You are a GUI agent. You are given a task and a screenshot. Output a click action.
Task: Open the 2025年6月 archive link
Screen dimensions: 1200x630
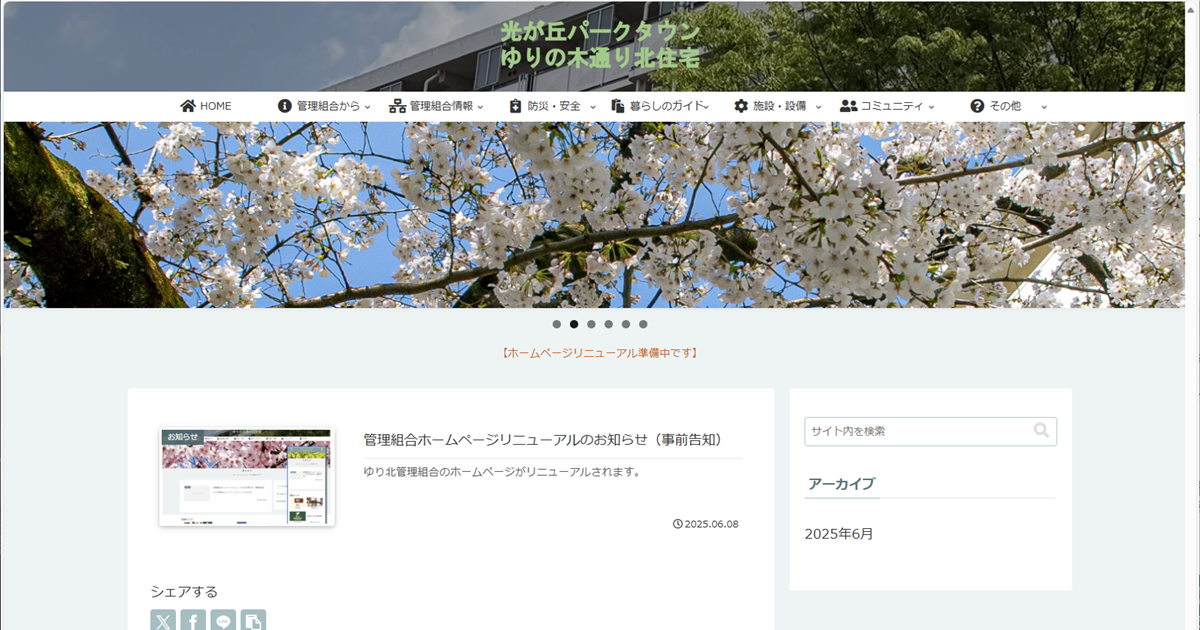coord(838,534)
